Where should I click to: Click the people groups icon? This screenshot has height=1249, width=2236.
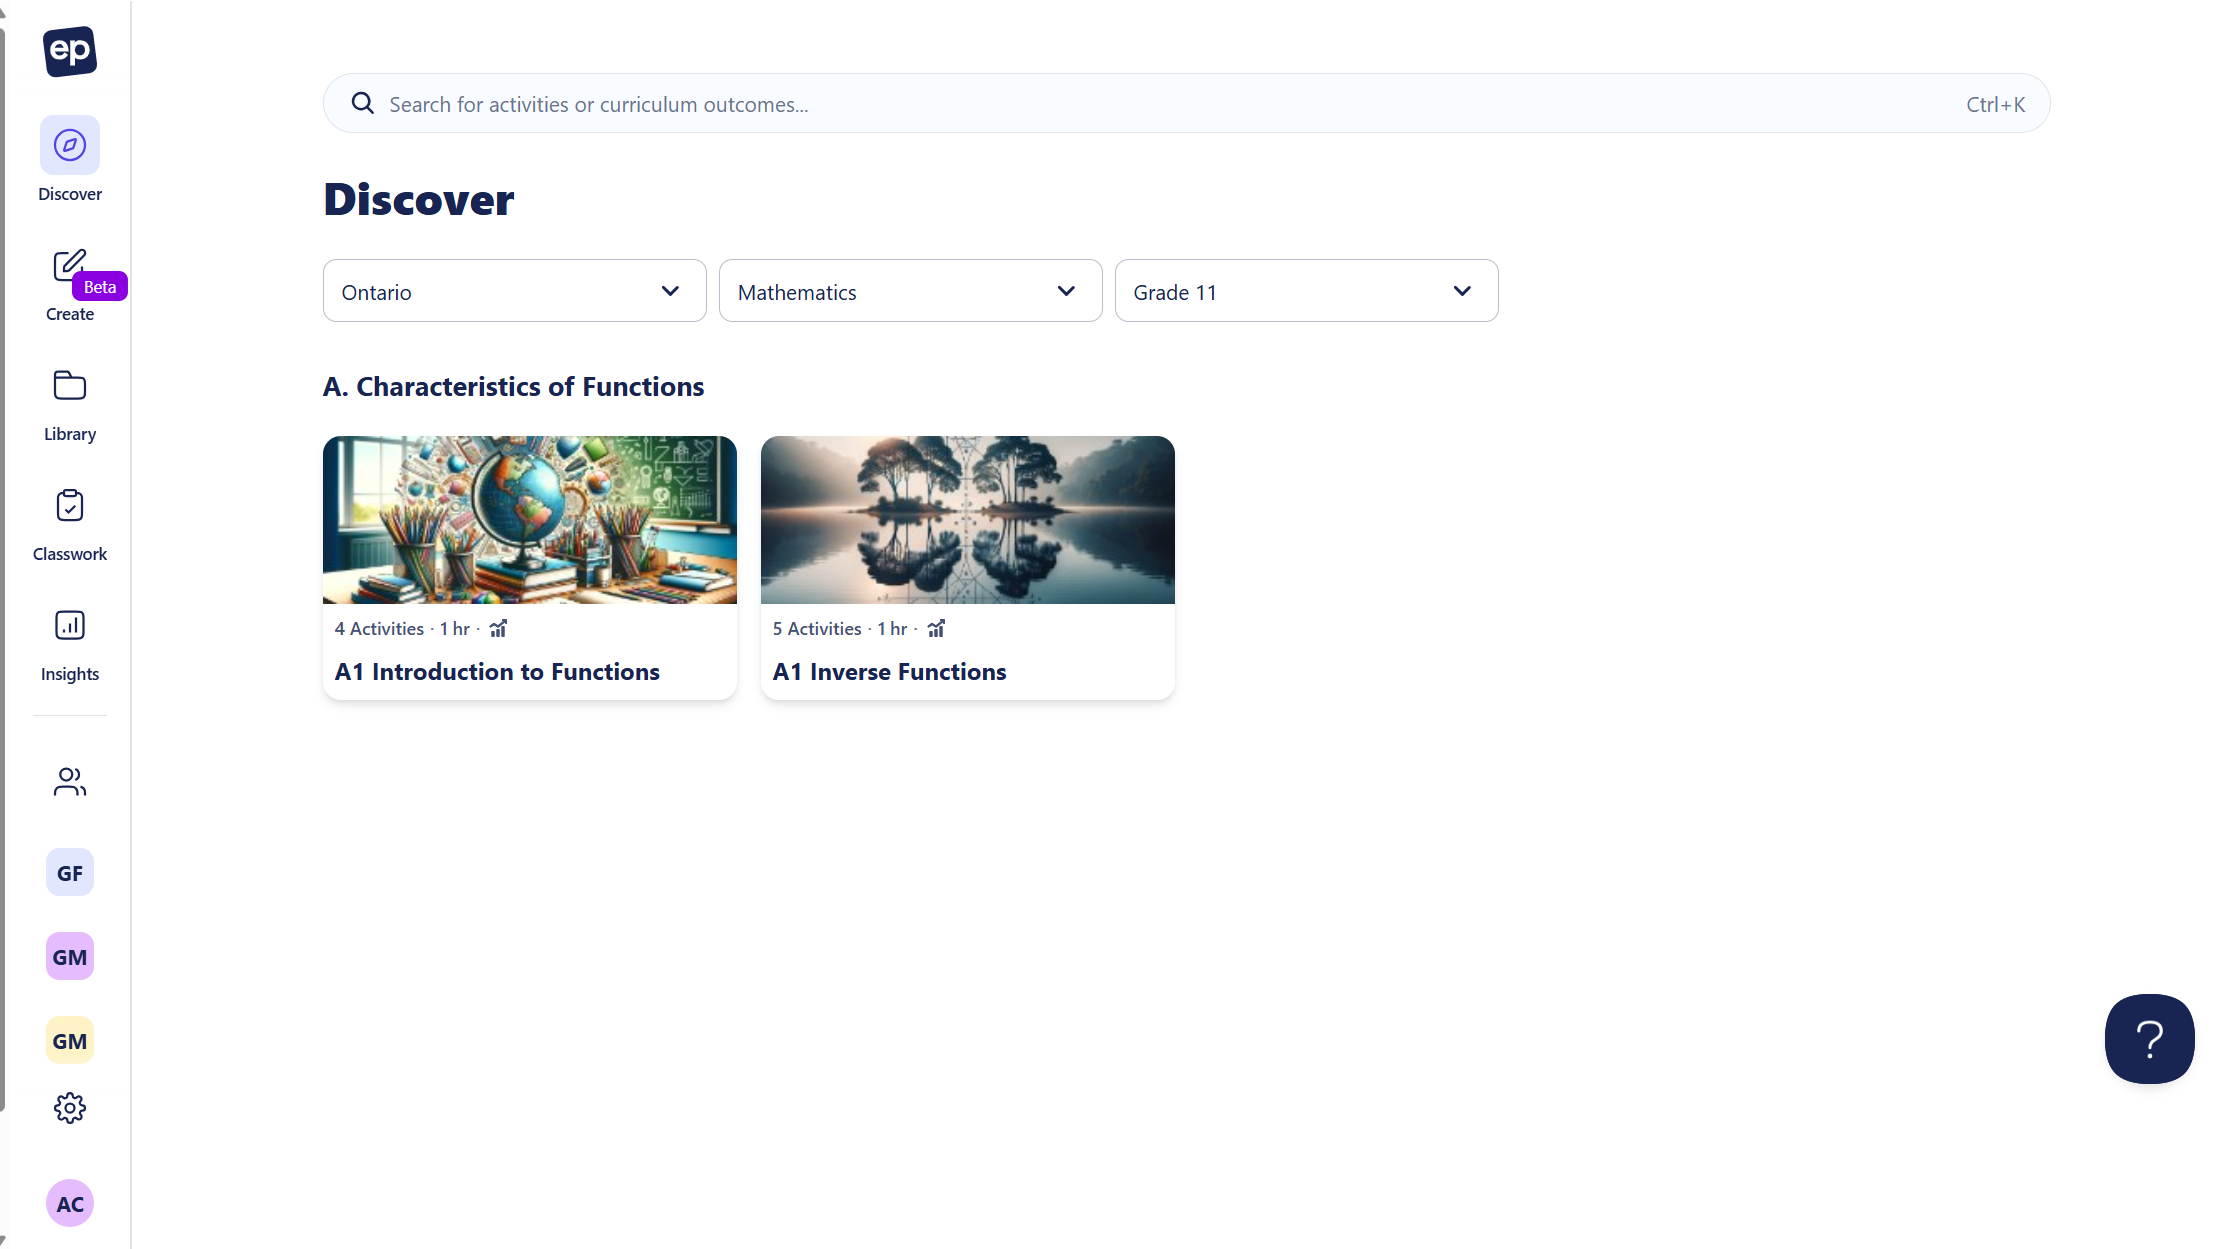[x=70, y=782]
